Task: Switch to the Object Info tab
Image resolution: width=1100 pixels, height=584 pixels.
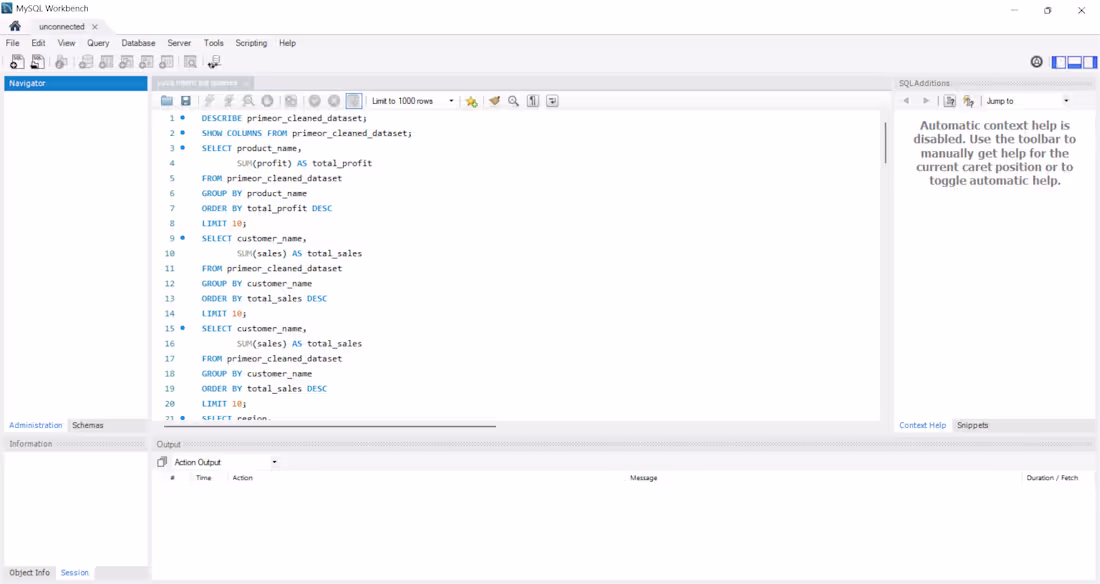Action: 29,573
